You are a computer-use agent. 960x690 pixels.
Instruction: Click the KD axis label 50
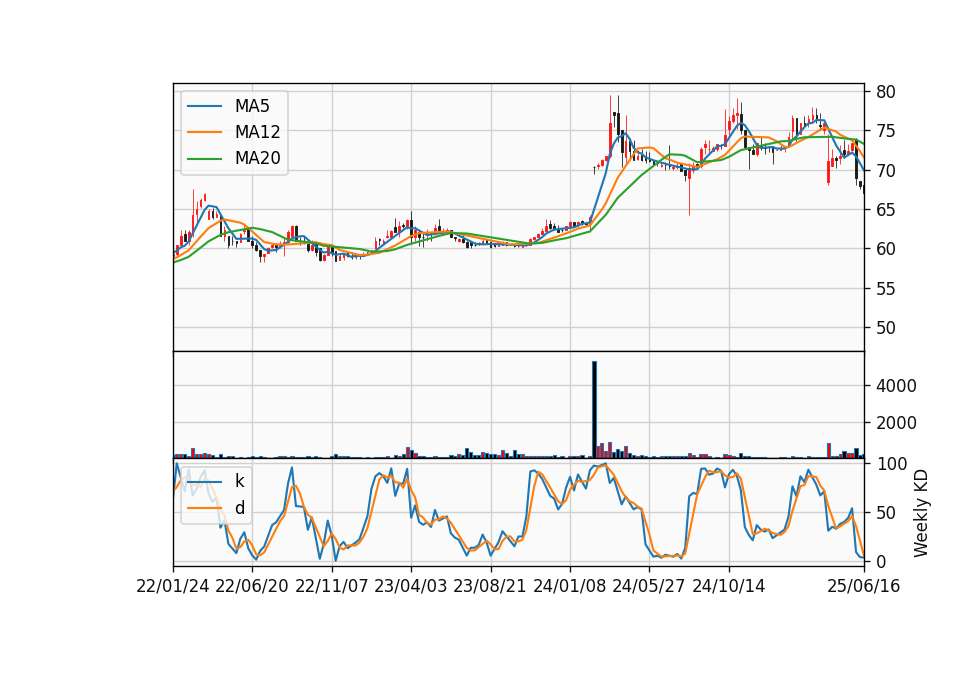(885, 512)
